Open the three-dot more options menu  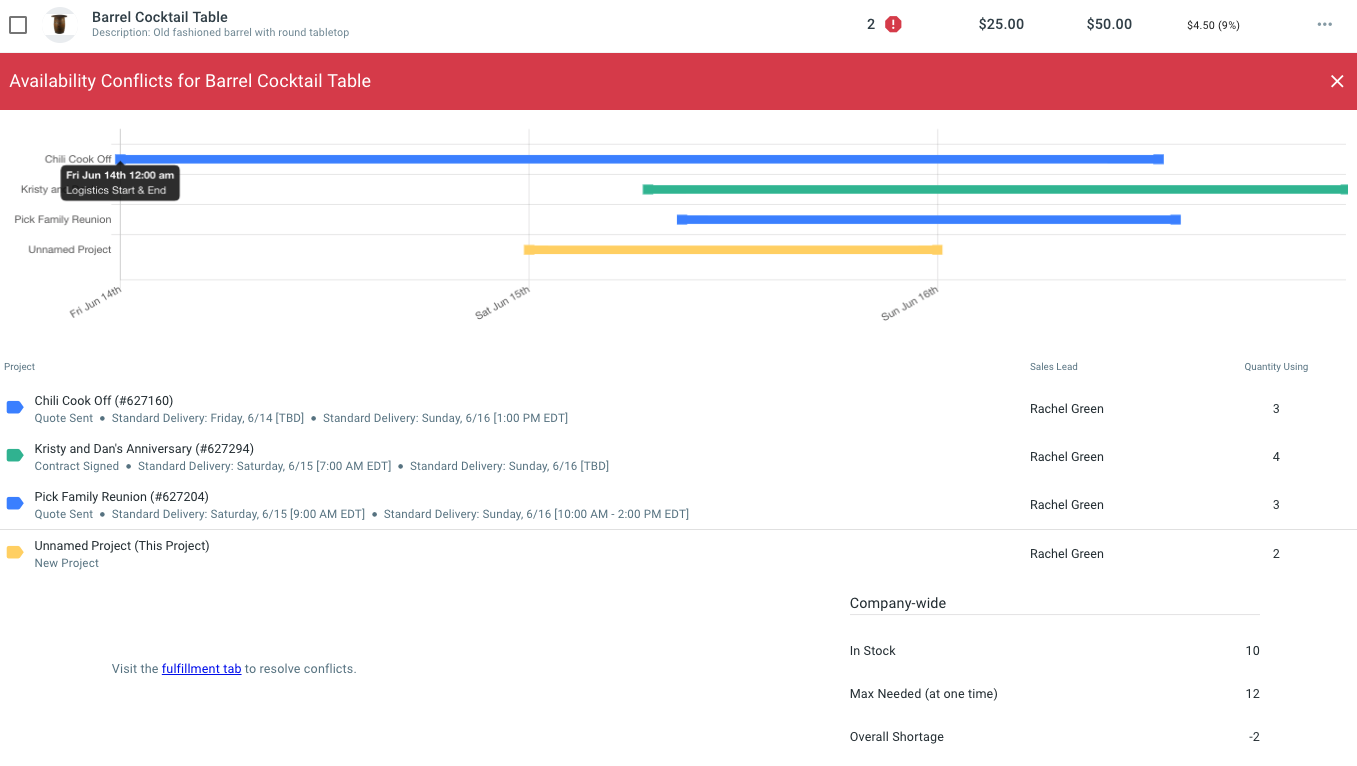(x=1325, y=25)
